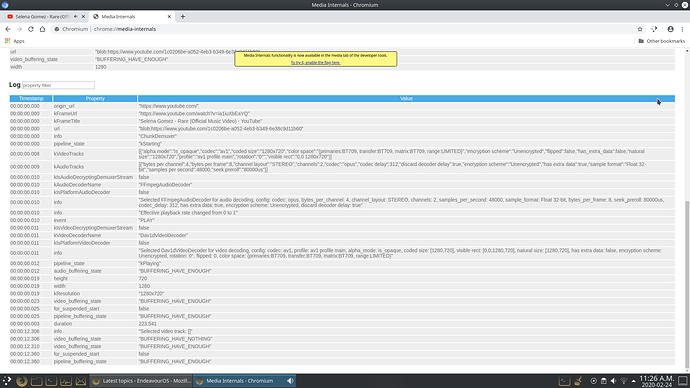690x388 pixels.
Task: Sort by the Timestamp column header
Action: pos(31,99)
